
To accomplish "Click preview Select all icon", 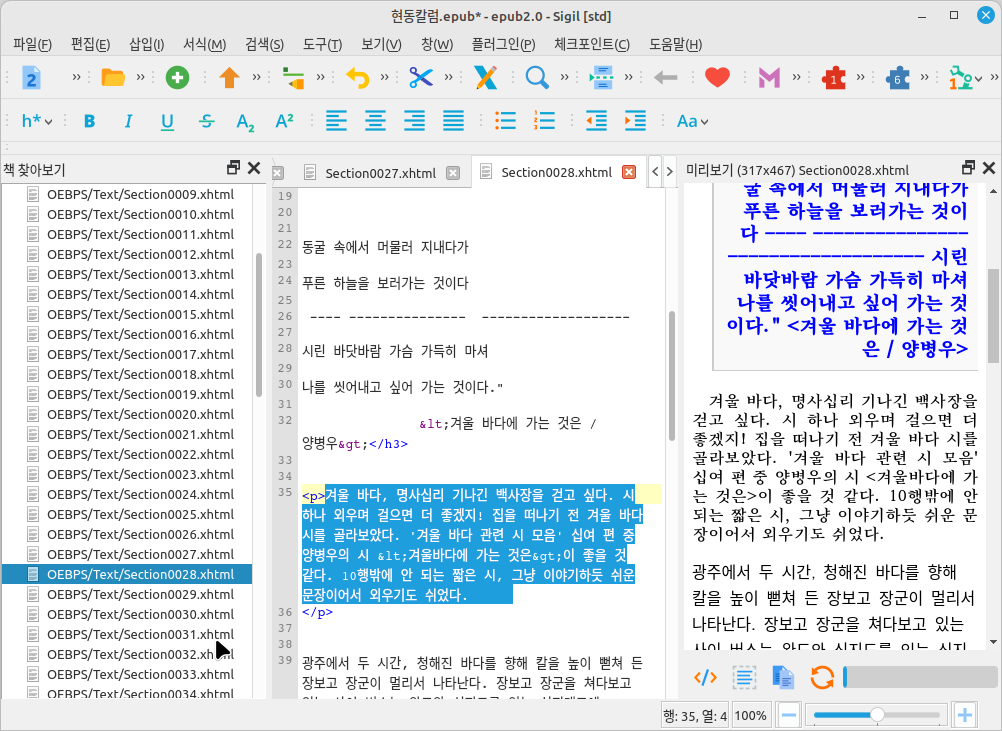I will (744, 677).
